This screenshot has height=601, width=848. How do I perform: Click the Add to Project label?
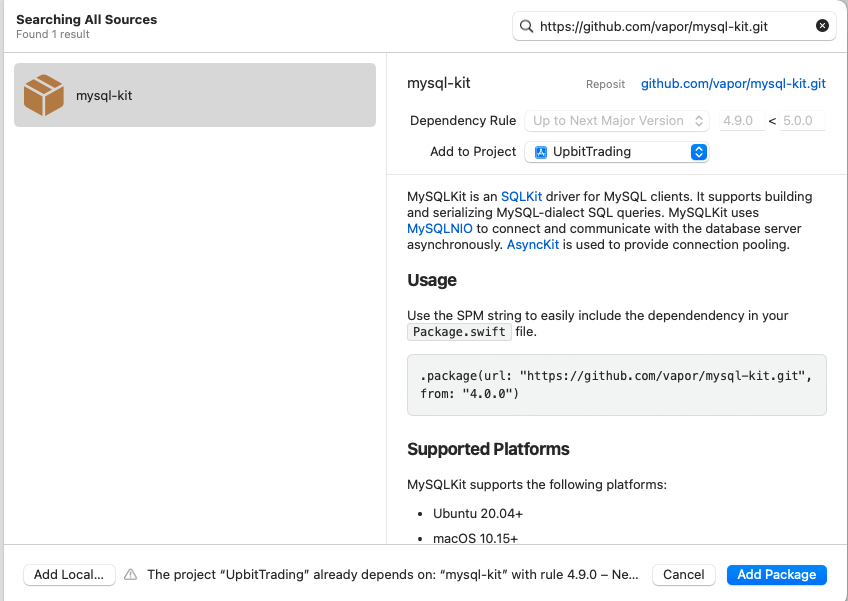473,152
